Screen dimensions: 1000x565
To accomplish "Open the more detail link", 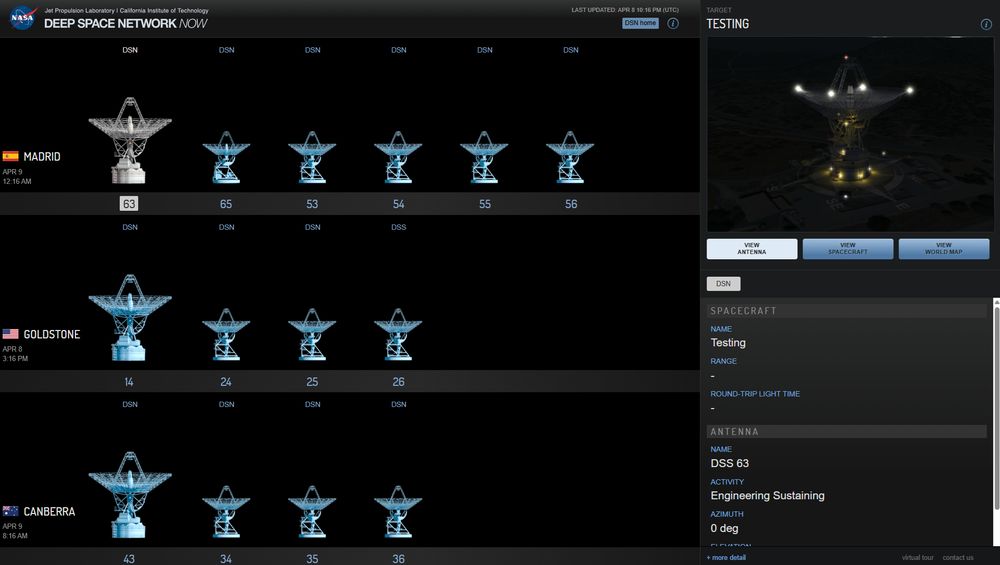I will 726,557.
